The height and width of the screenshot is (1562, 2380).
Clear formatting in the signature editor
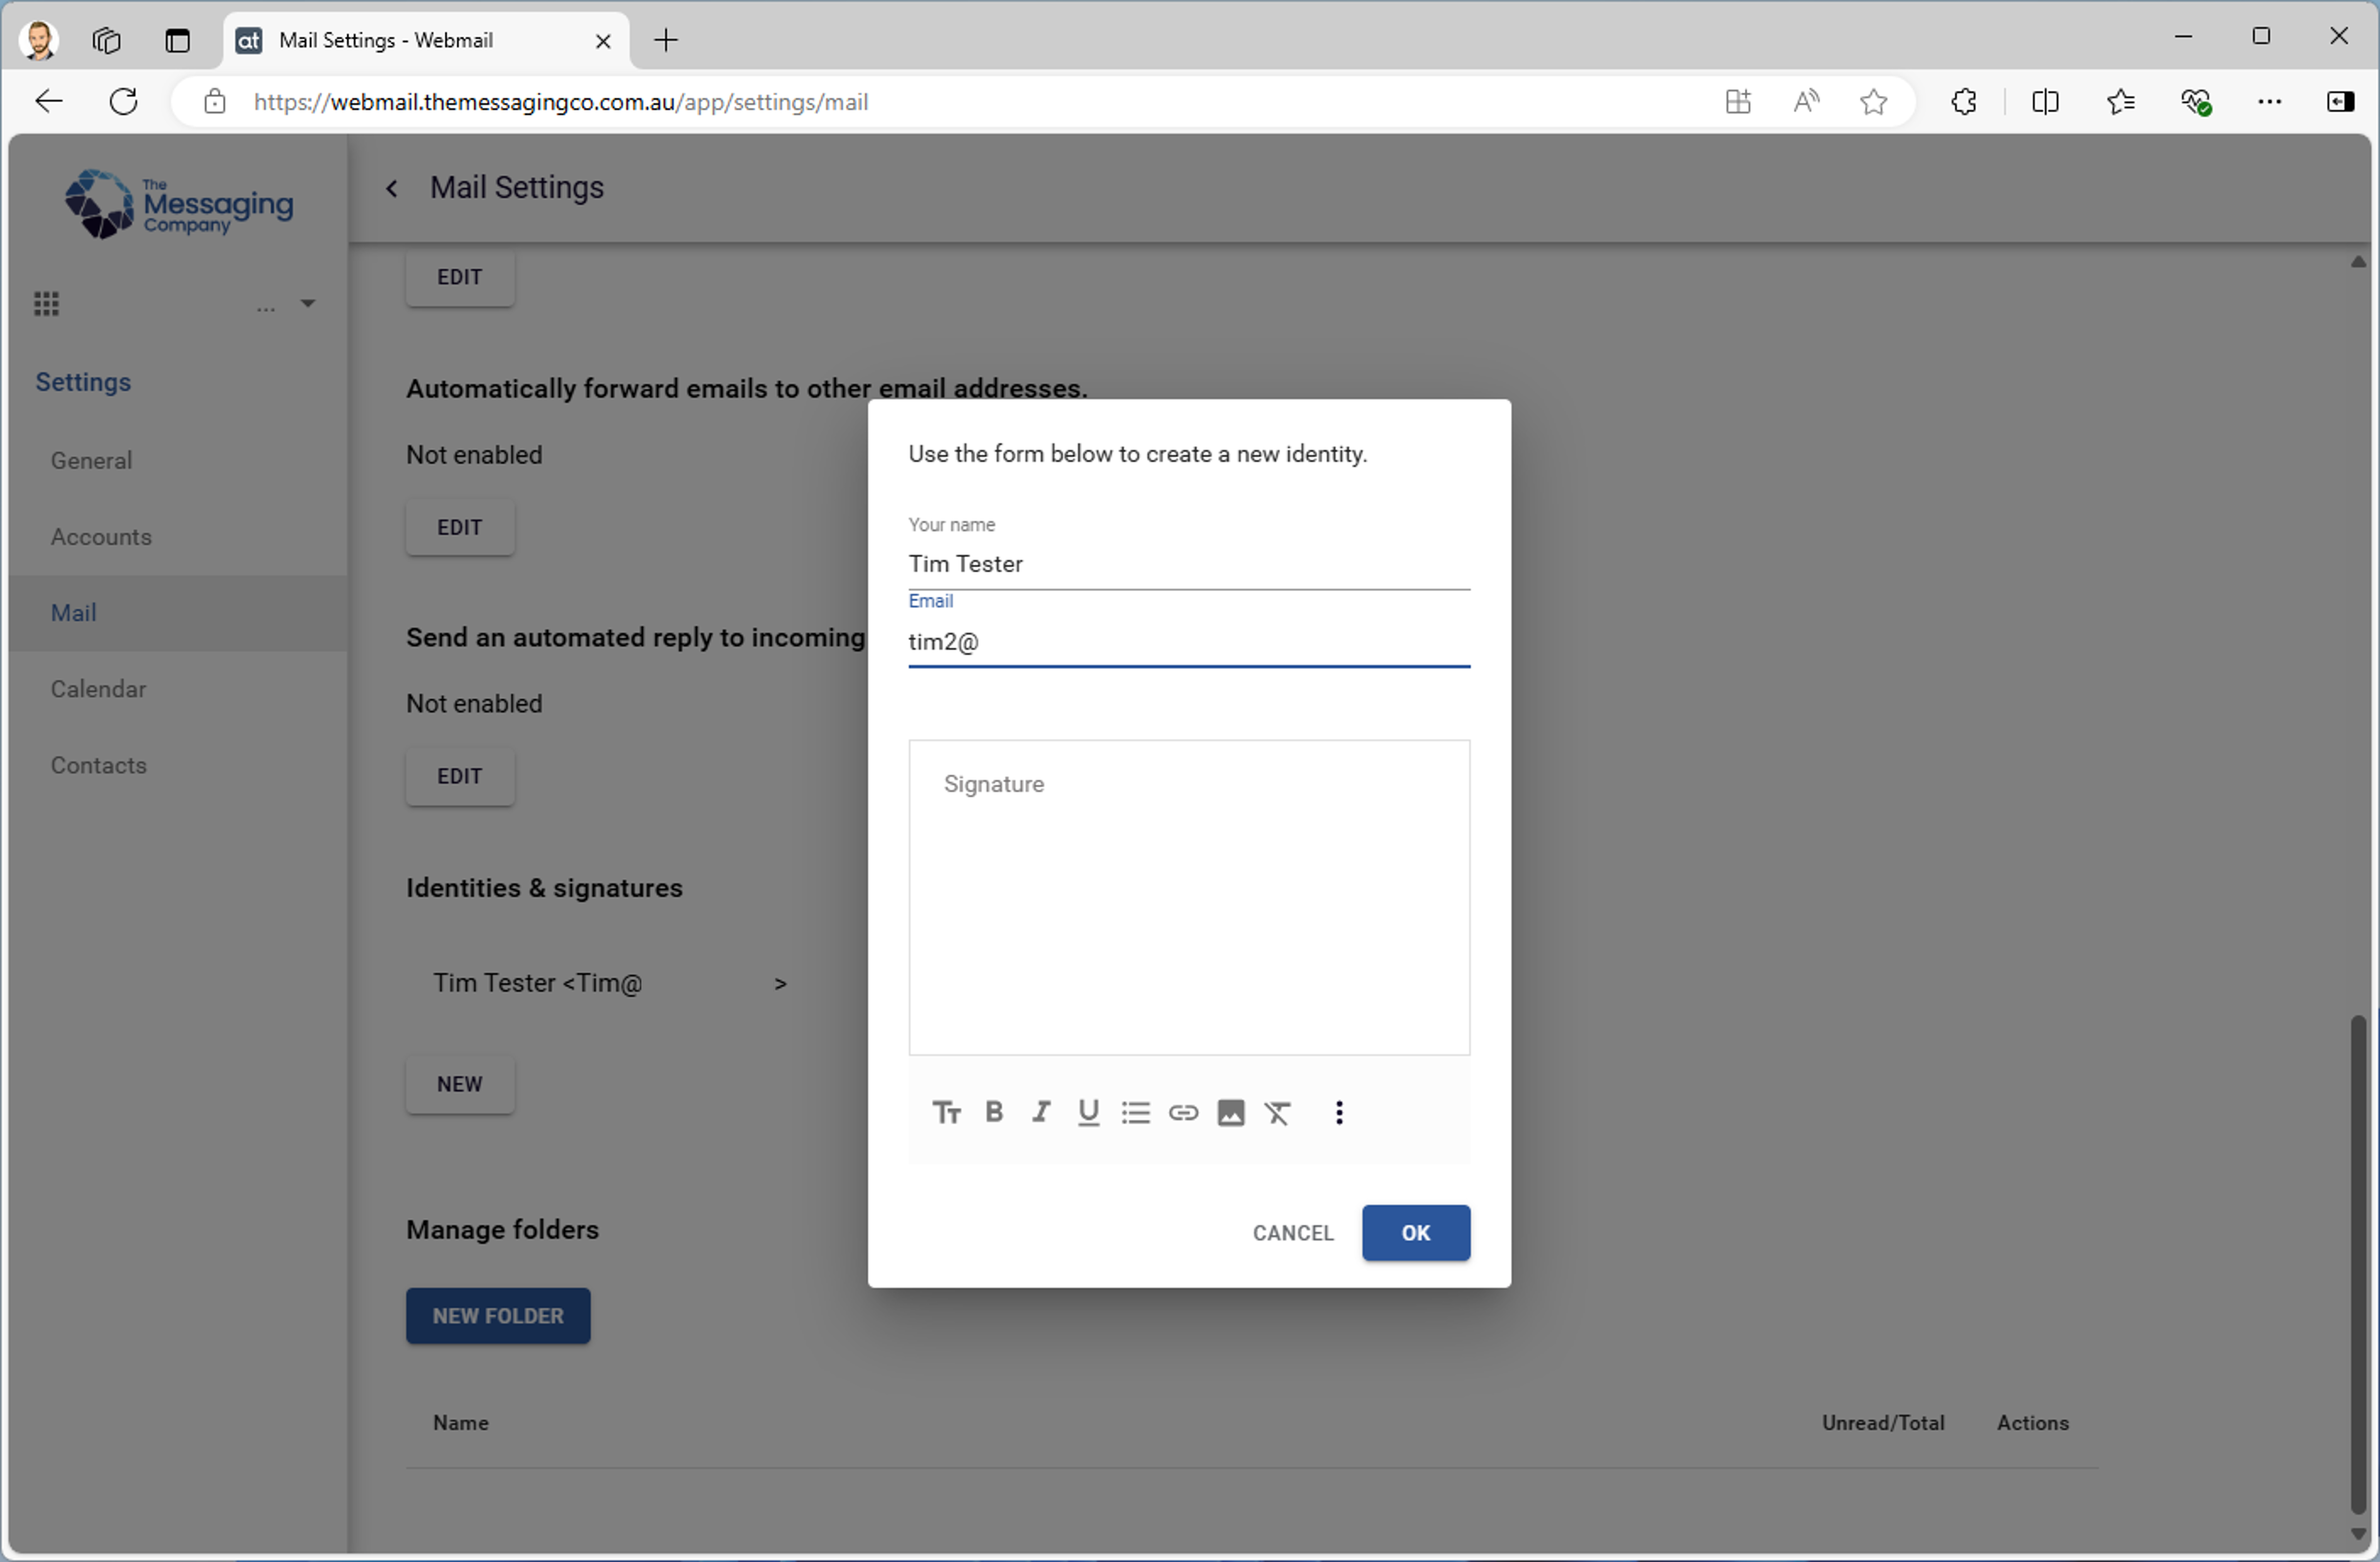tap(1278, 1113)
